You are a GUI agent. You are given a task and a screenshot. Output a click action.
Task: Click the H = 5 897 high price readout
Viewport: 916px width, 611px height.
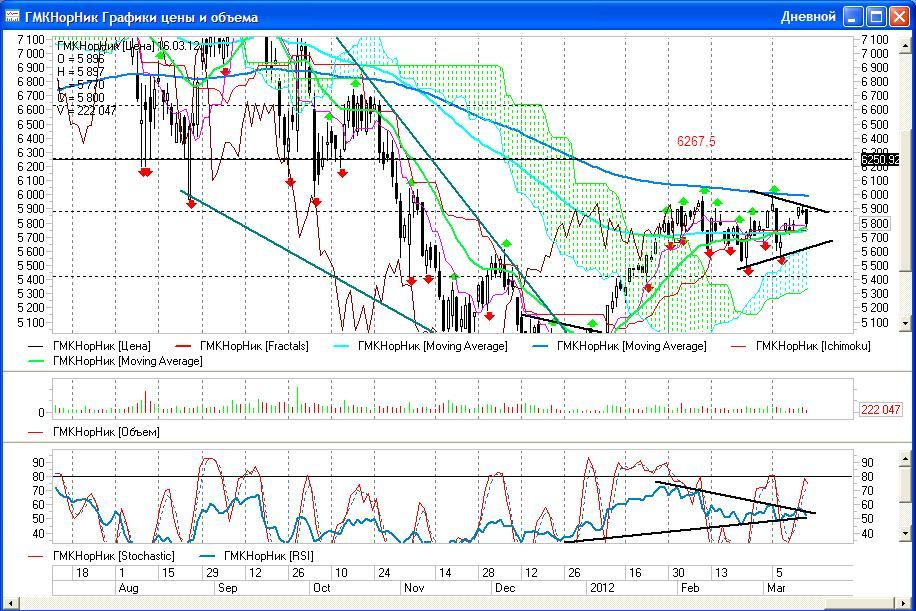coord(80,71)
